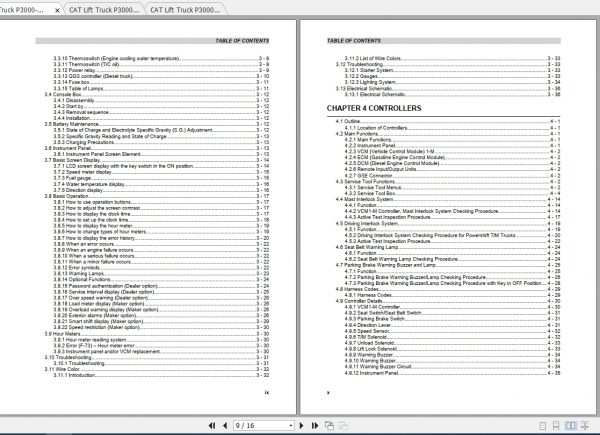Click the TABLE OF CONTENTS header on left page
The image size is (600, 435).
[242, 41]
